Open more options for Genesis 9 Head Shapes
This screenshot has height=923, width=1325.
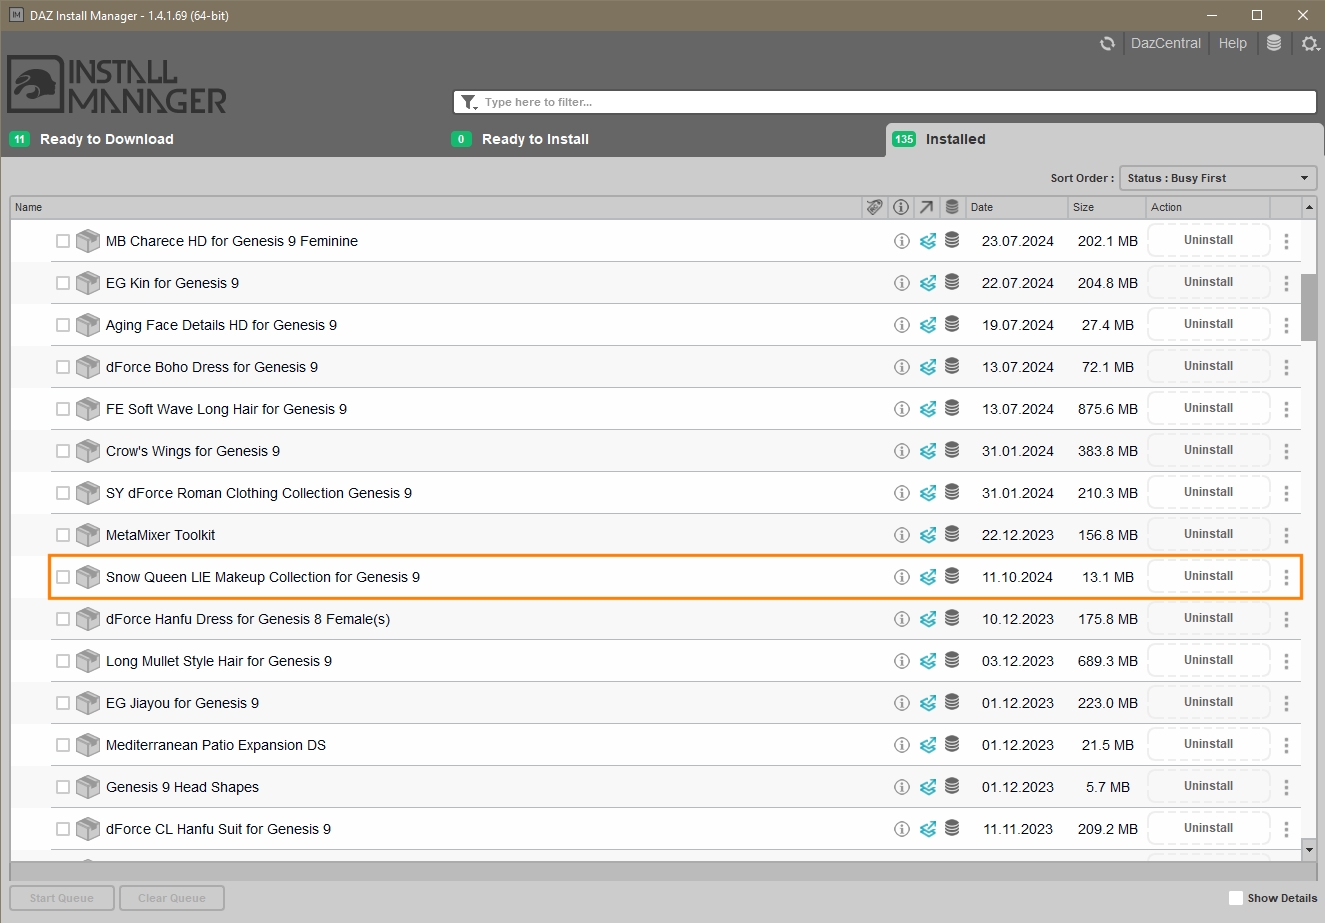click(1286, 787)
